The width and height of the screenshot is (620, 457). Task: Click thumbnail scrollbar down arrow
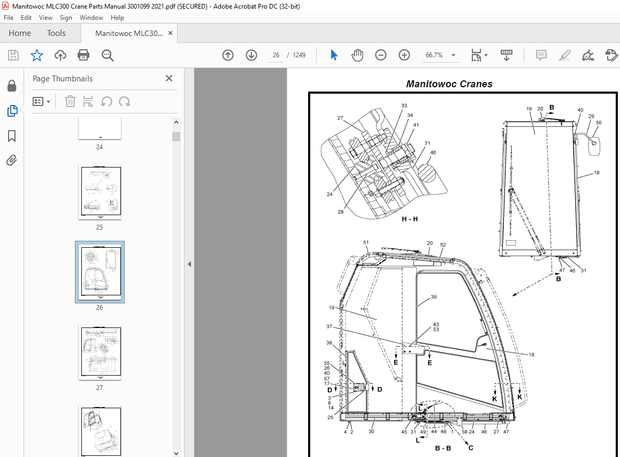(x=176, y=453)
